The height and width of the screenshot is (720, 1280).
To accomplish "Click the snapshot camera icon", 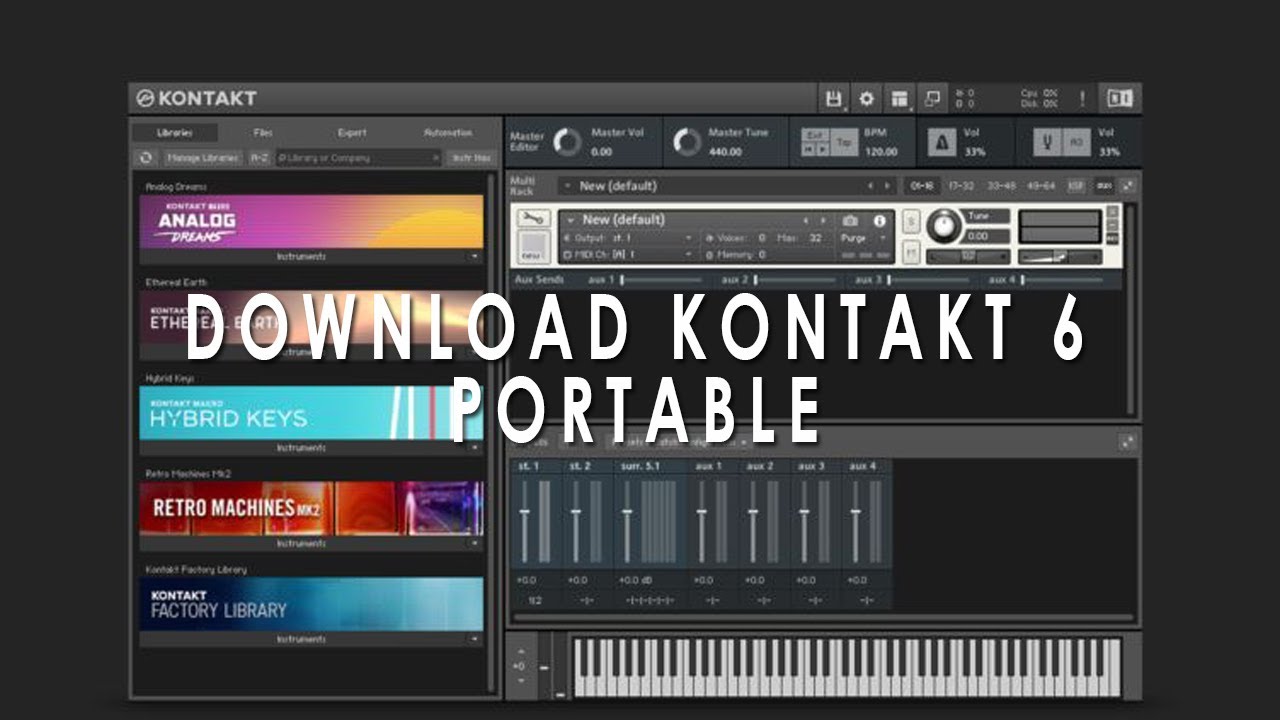I will tap(850, 220).
